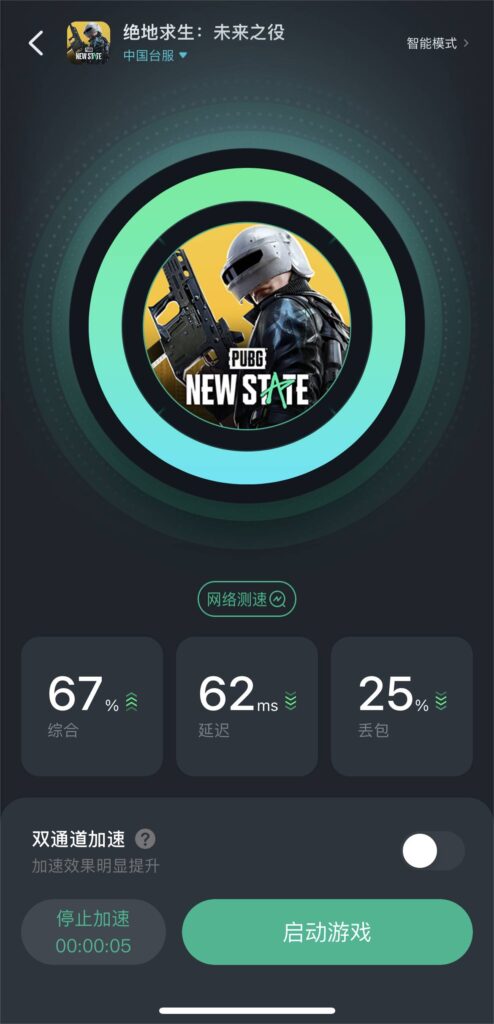
Task: Tap the triangle arrow beside 中国台服
Action: pyautogui.click(x=183, y=56)
